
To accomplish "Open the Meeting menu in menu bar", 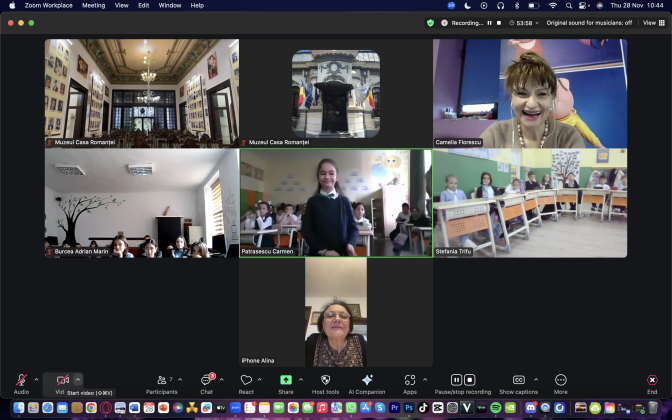I will (x=93, y=5).
